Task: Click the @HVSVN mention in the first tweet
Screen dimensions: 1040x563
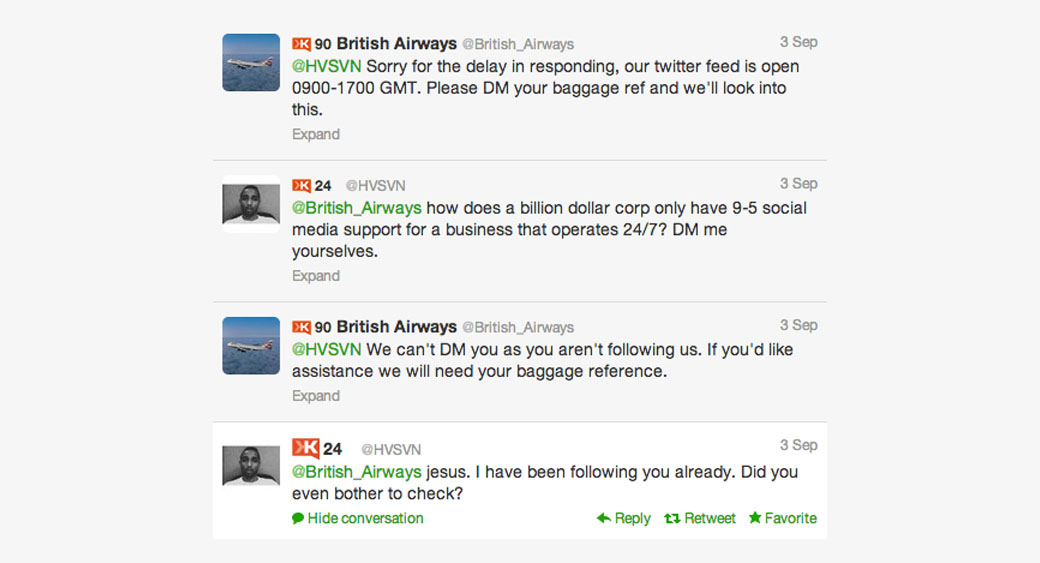Action: 326,67
